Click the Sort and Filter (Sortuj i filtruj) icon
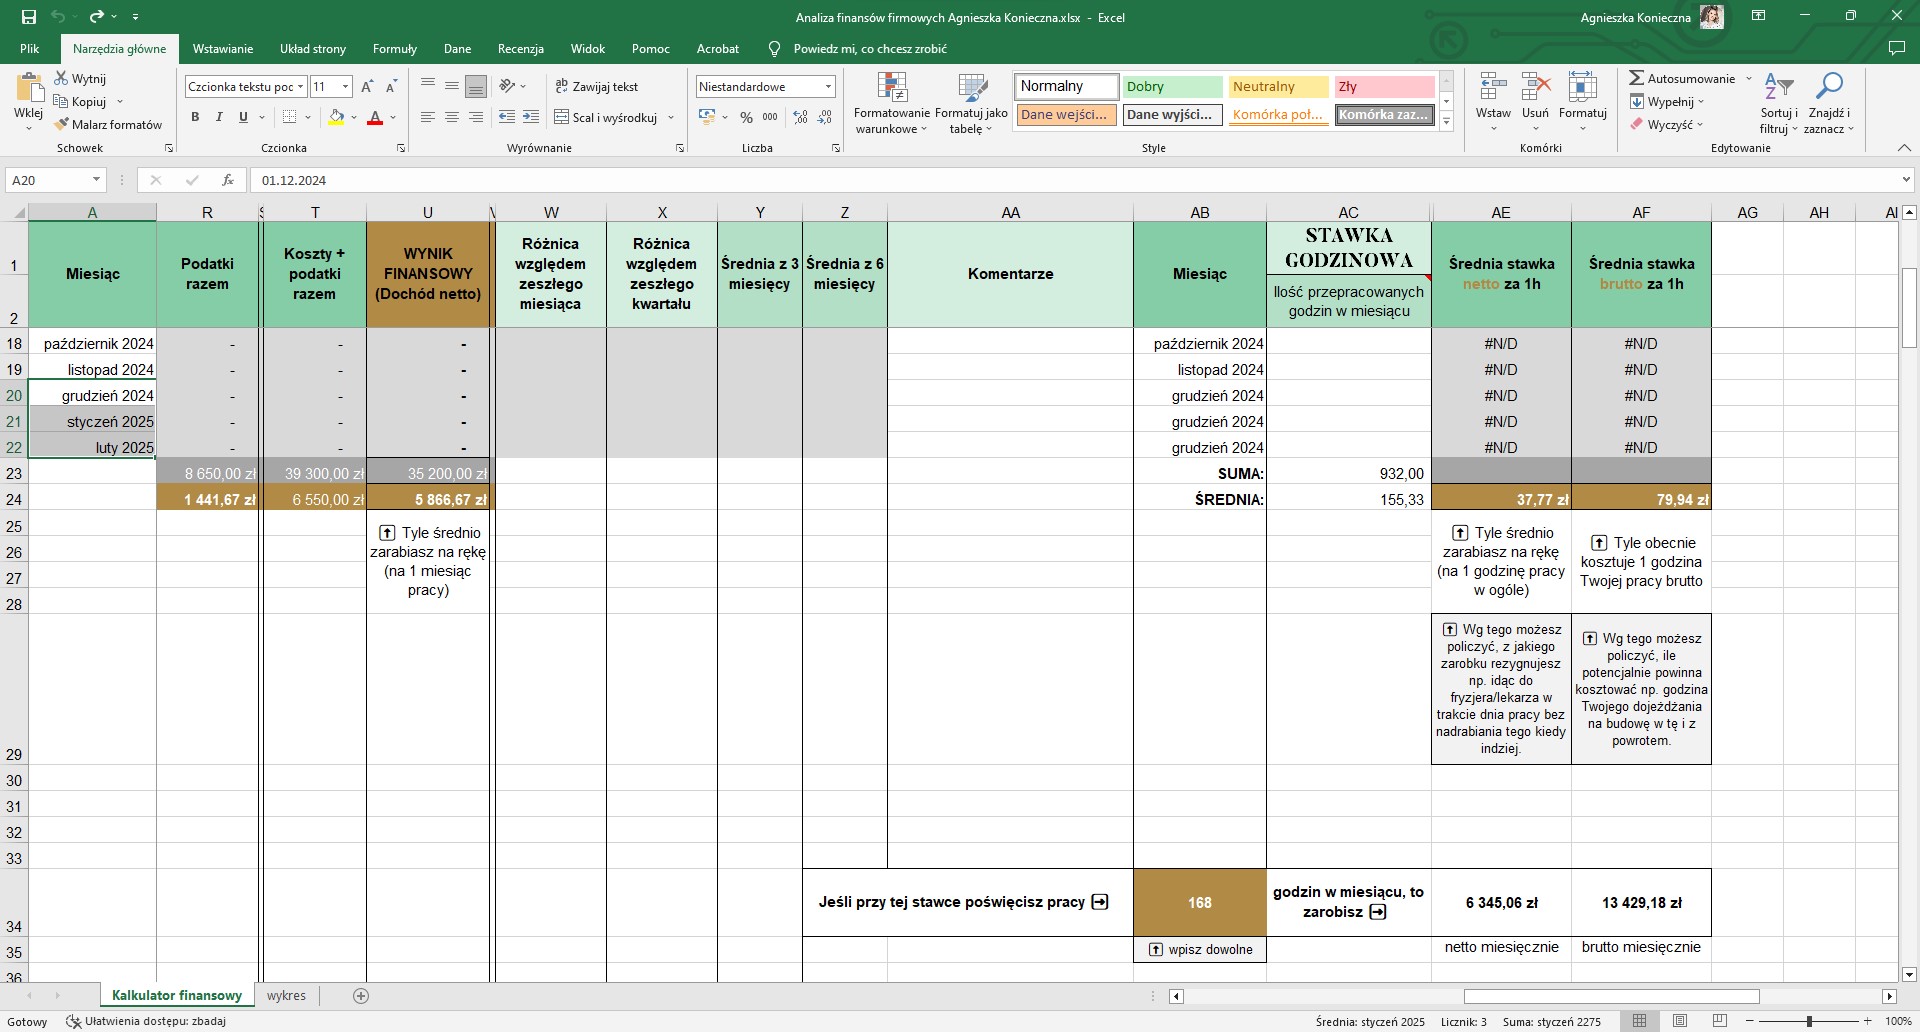This screenshot has height=1032, width=1920. pos(1778,87)
